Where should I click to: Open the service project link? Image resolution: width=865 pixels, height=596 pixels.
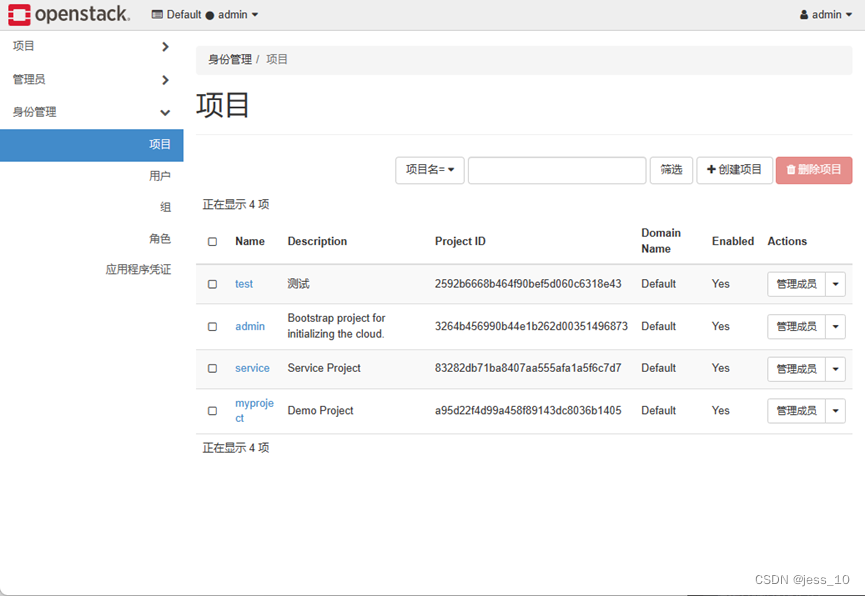tap(252, 369)
